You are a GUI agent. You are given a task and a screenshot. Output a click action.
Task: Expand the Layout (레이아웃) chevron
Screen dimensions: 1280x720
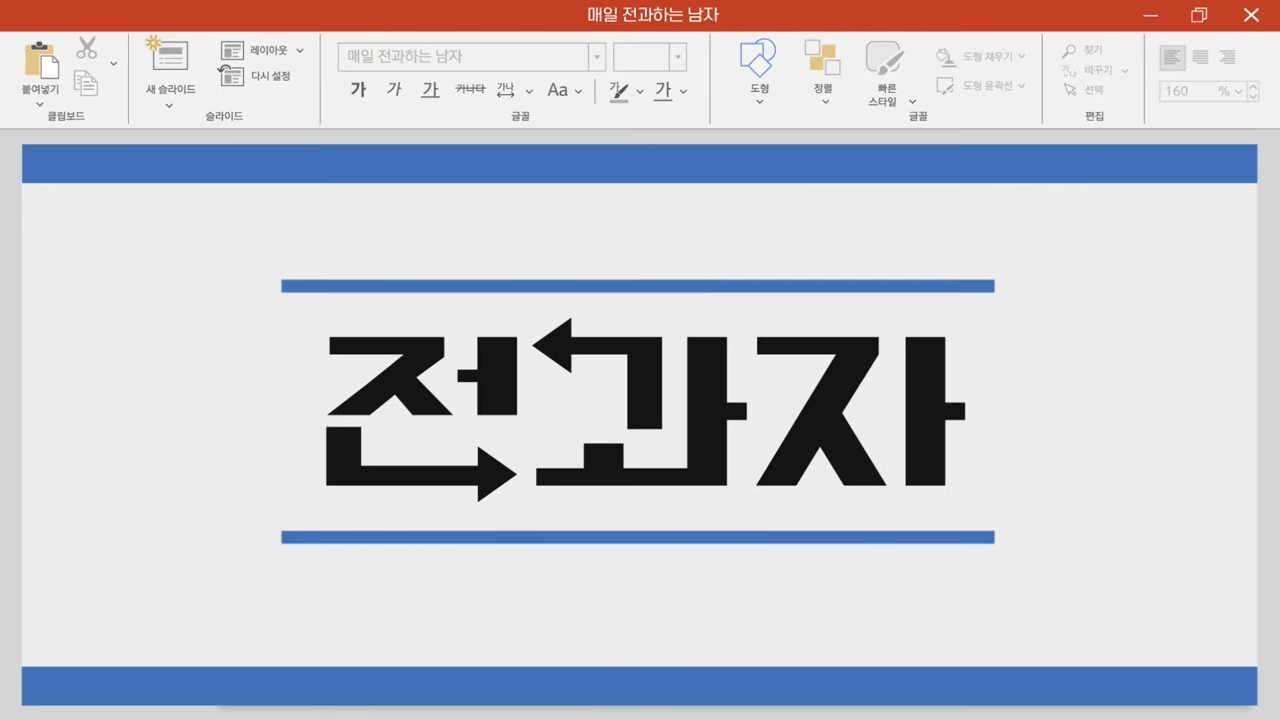pyautogui.click(x=299, y=51)
